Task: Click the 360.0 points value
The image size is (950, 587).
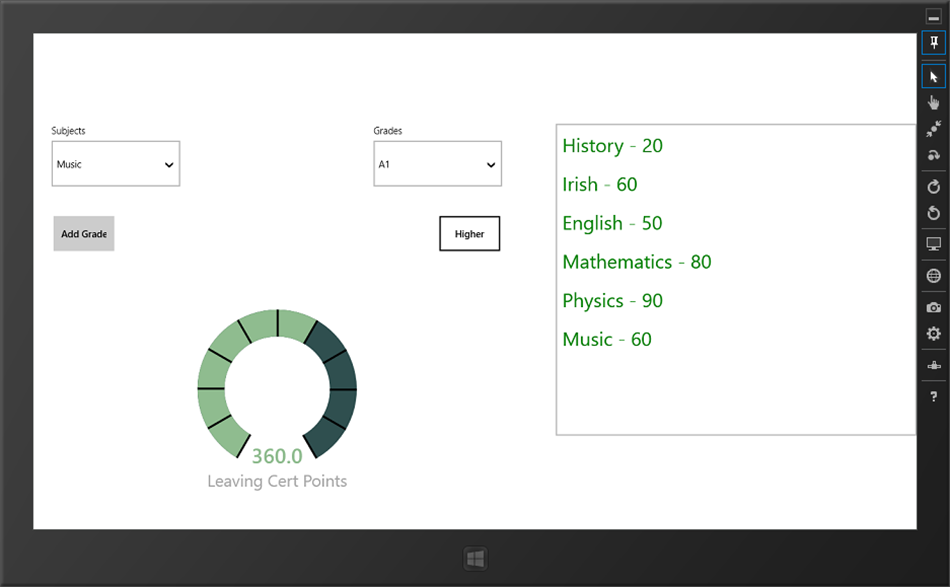Action: pyautogui.click(x=277, y=456)
